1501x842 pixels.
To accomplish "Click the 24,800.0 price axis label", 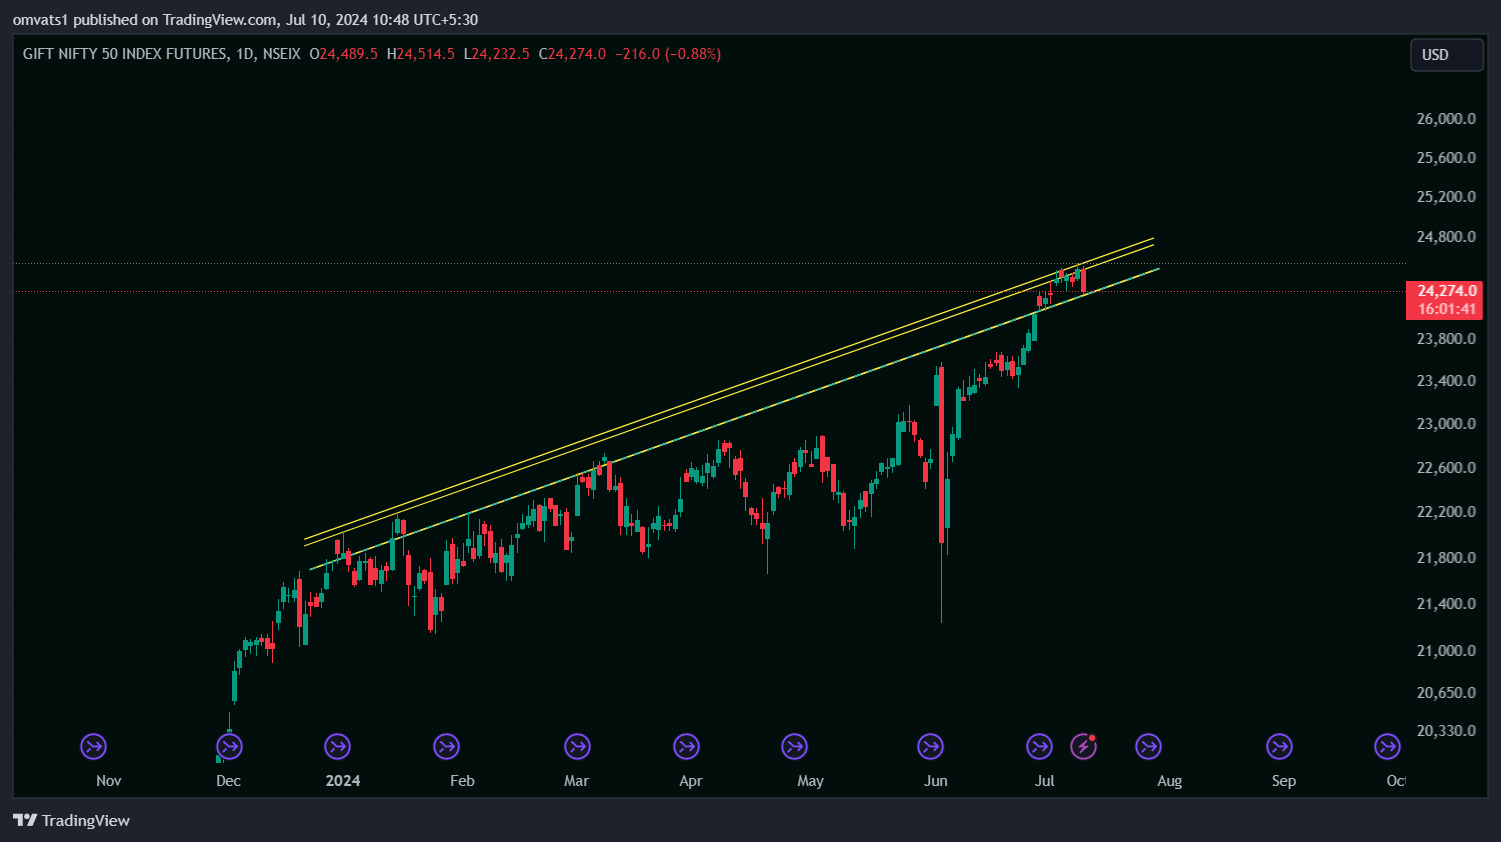I will point(1446,237).
